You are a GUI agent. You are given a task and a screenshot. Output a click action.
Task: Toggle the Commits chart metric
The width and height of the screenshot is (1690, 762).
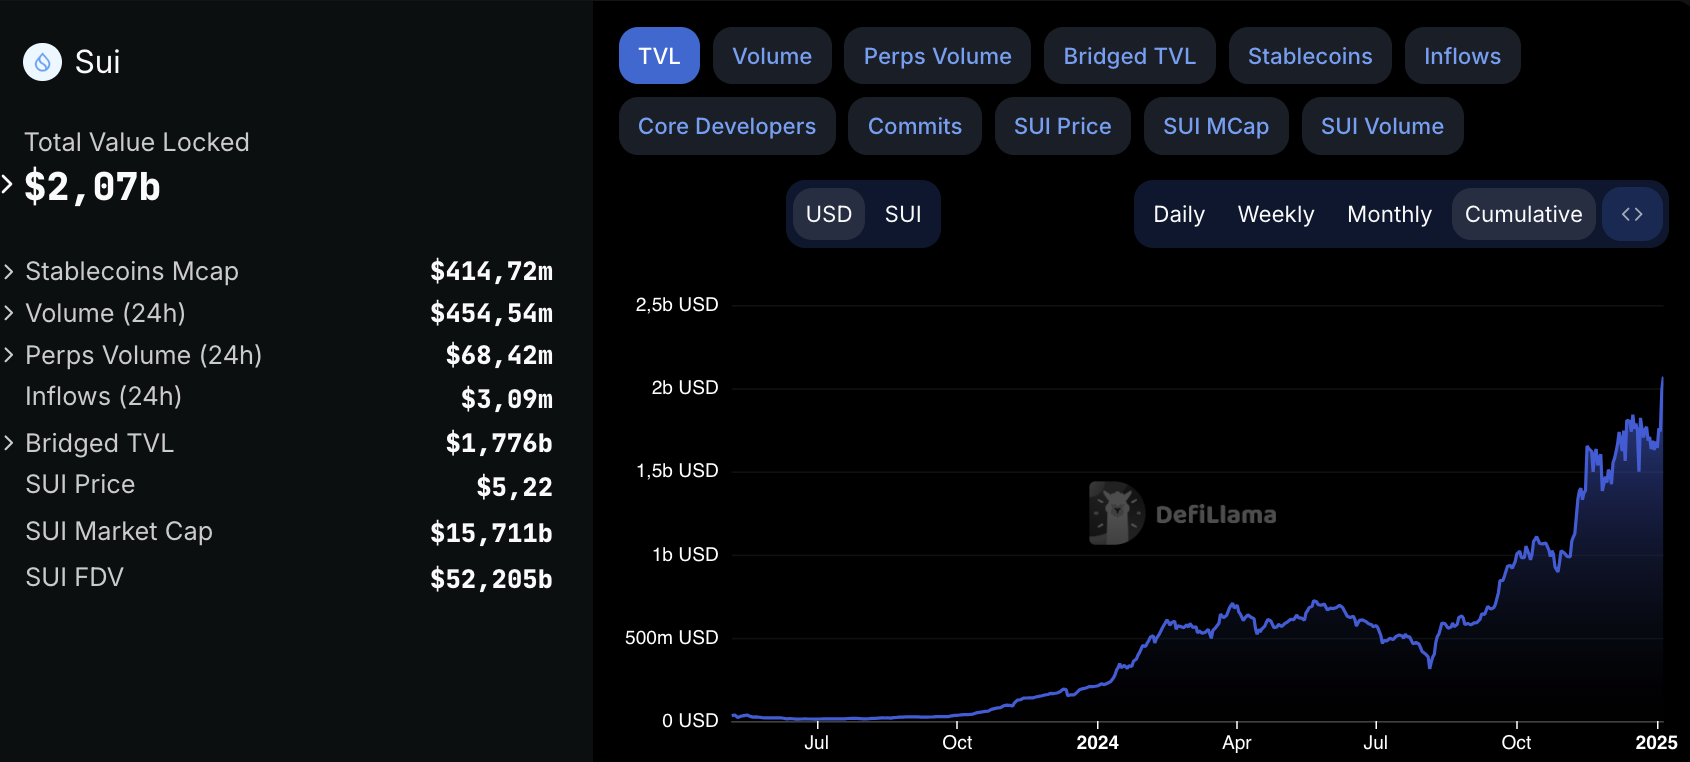coord(915,126)
